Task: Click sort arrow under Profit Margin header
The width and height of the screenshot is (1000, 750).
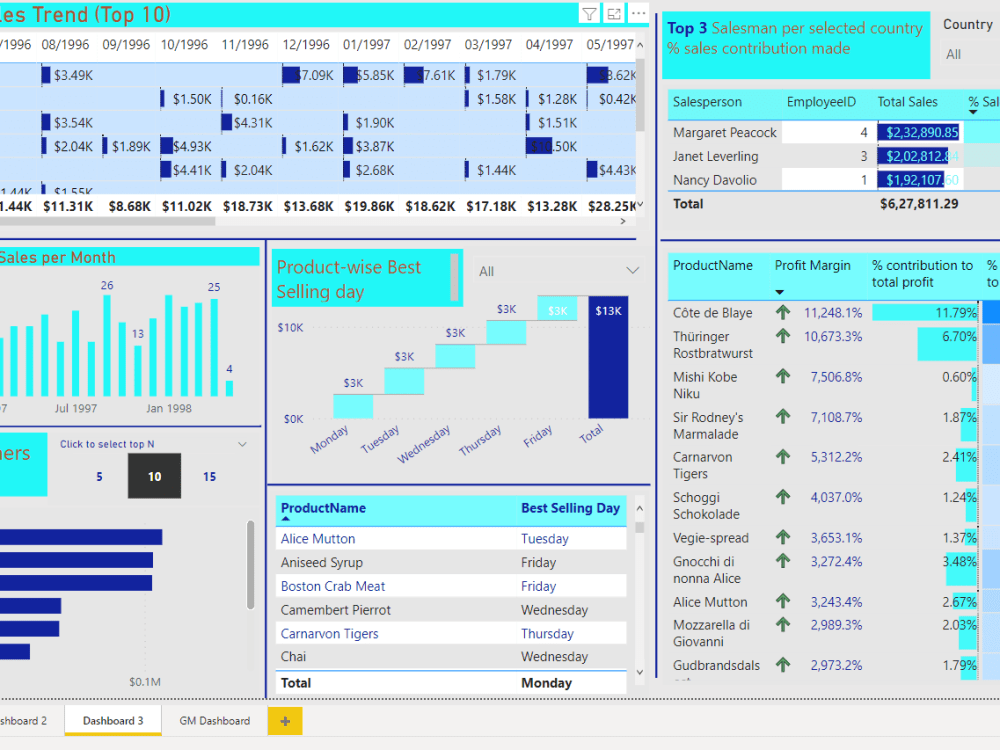Action: [x=779, y=292]
